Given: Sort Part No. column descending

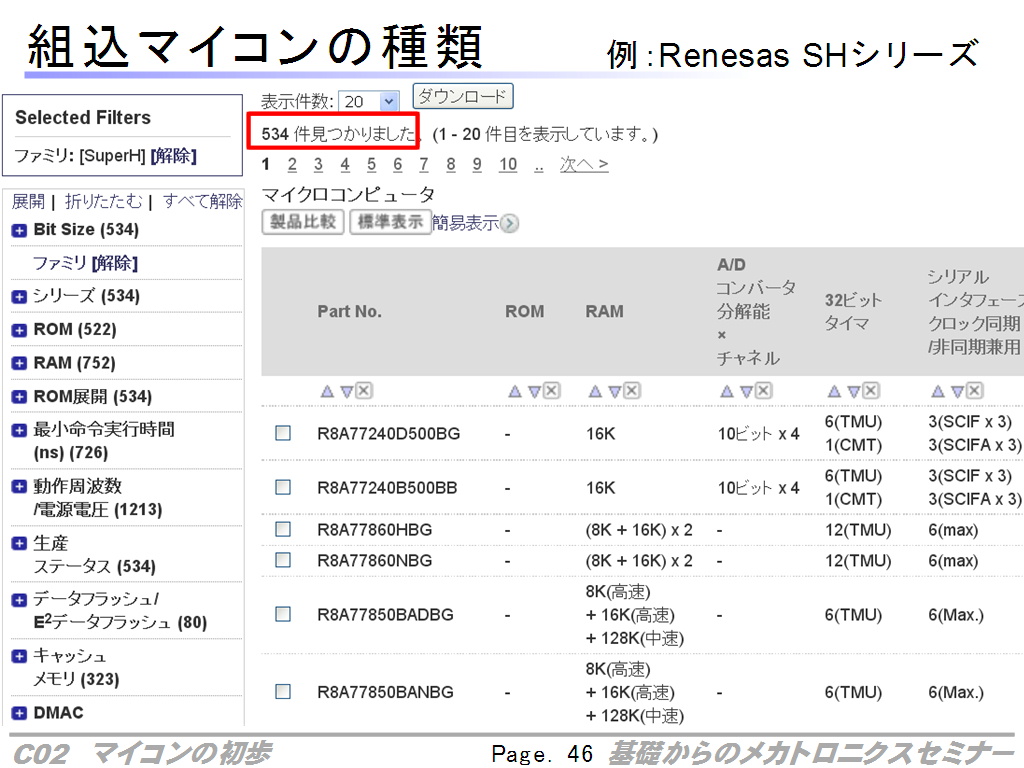Looking at the screenshot, I should 347,392.
